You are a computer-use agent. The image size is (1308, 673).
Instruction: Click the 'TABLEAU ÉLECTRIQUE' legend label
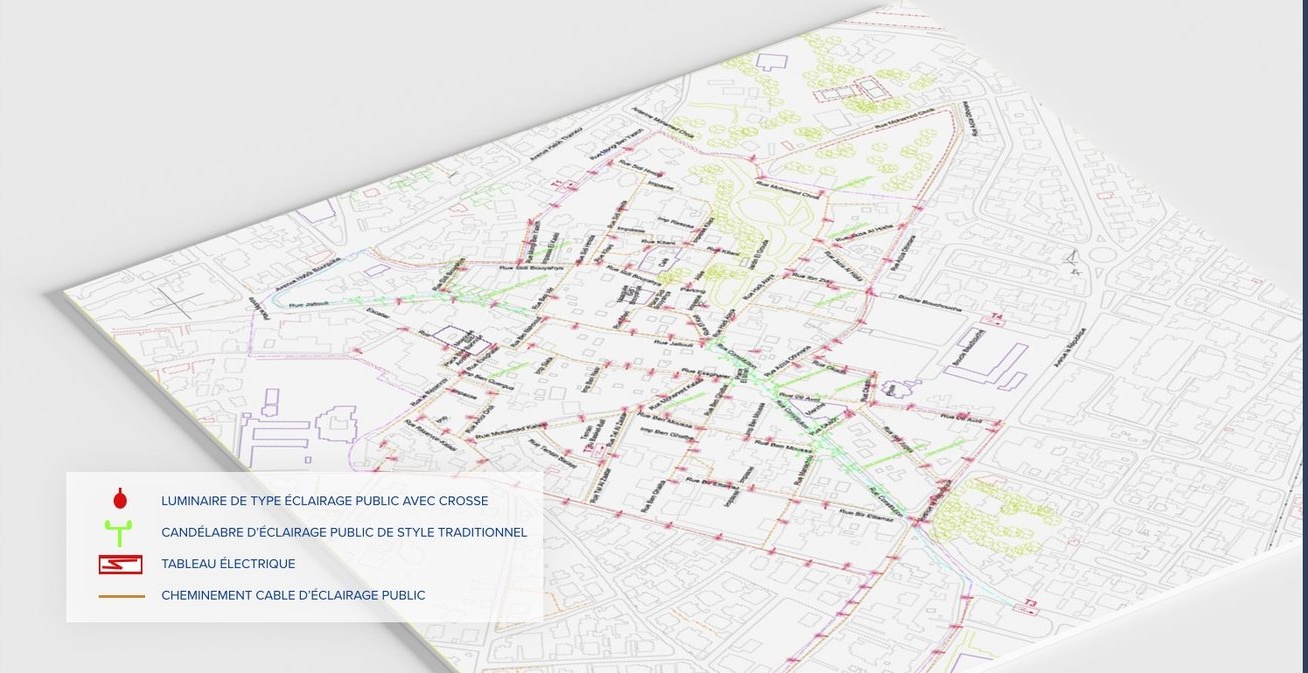pyautogui.click(x=228, y=564)
